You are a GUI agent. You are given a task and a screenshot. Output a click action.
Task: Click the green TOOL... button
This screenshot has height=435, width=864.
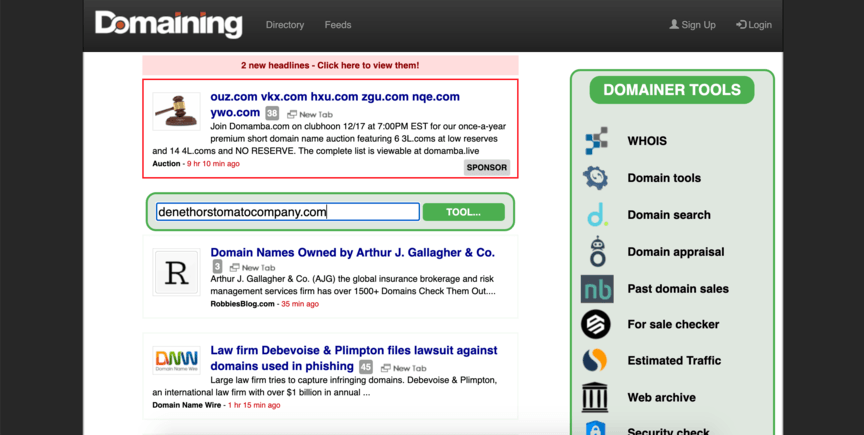tap(463, 212)
